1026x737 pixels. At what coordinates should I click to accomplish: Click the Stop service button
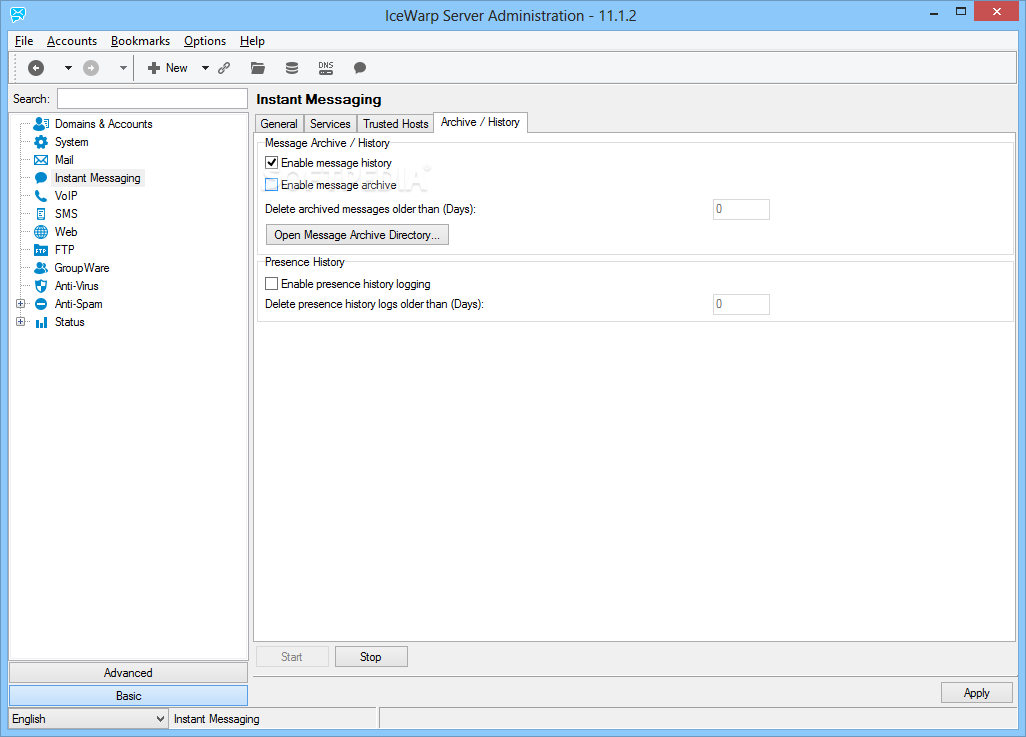pos(371,656)
